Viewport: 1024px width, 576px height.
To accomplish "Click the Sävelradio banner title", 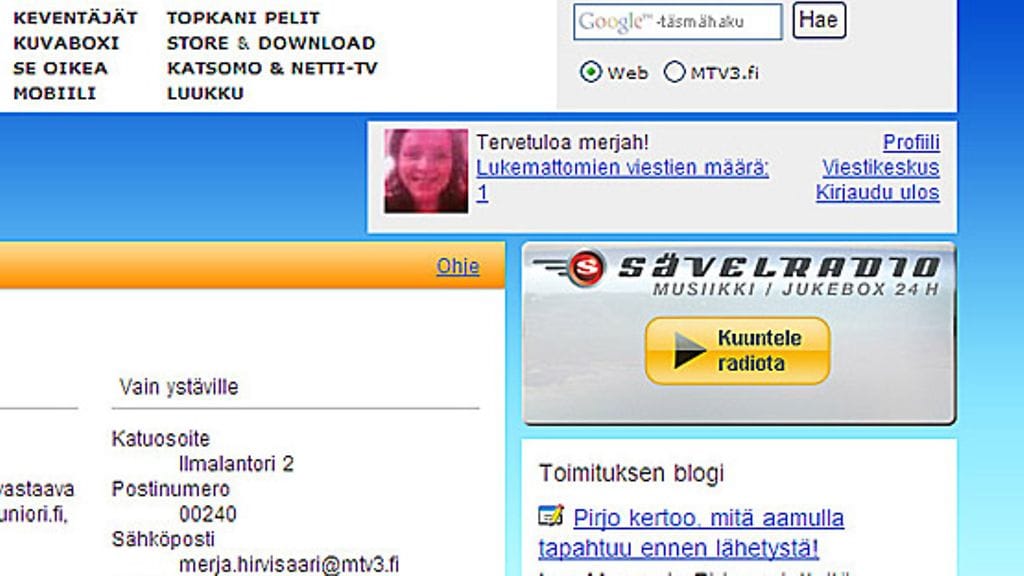I will click(x=778, y=267).
